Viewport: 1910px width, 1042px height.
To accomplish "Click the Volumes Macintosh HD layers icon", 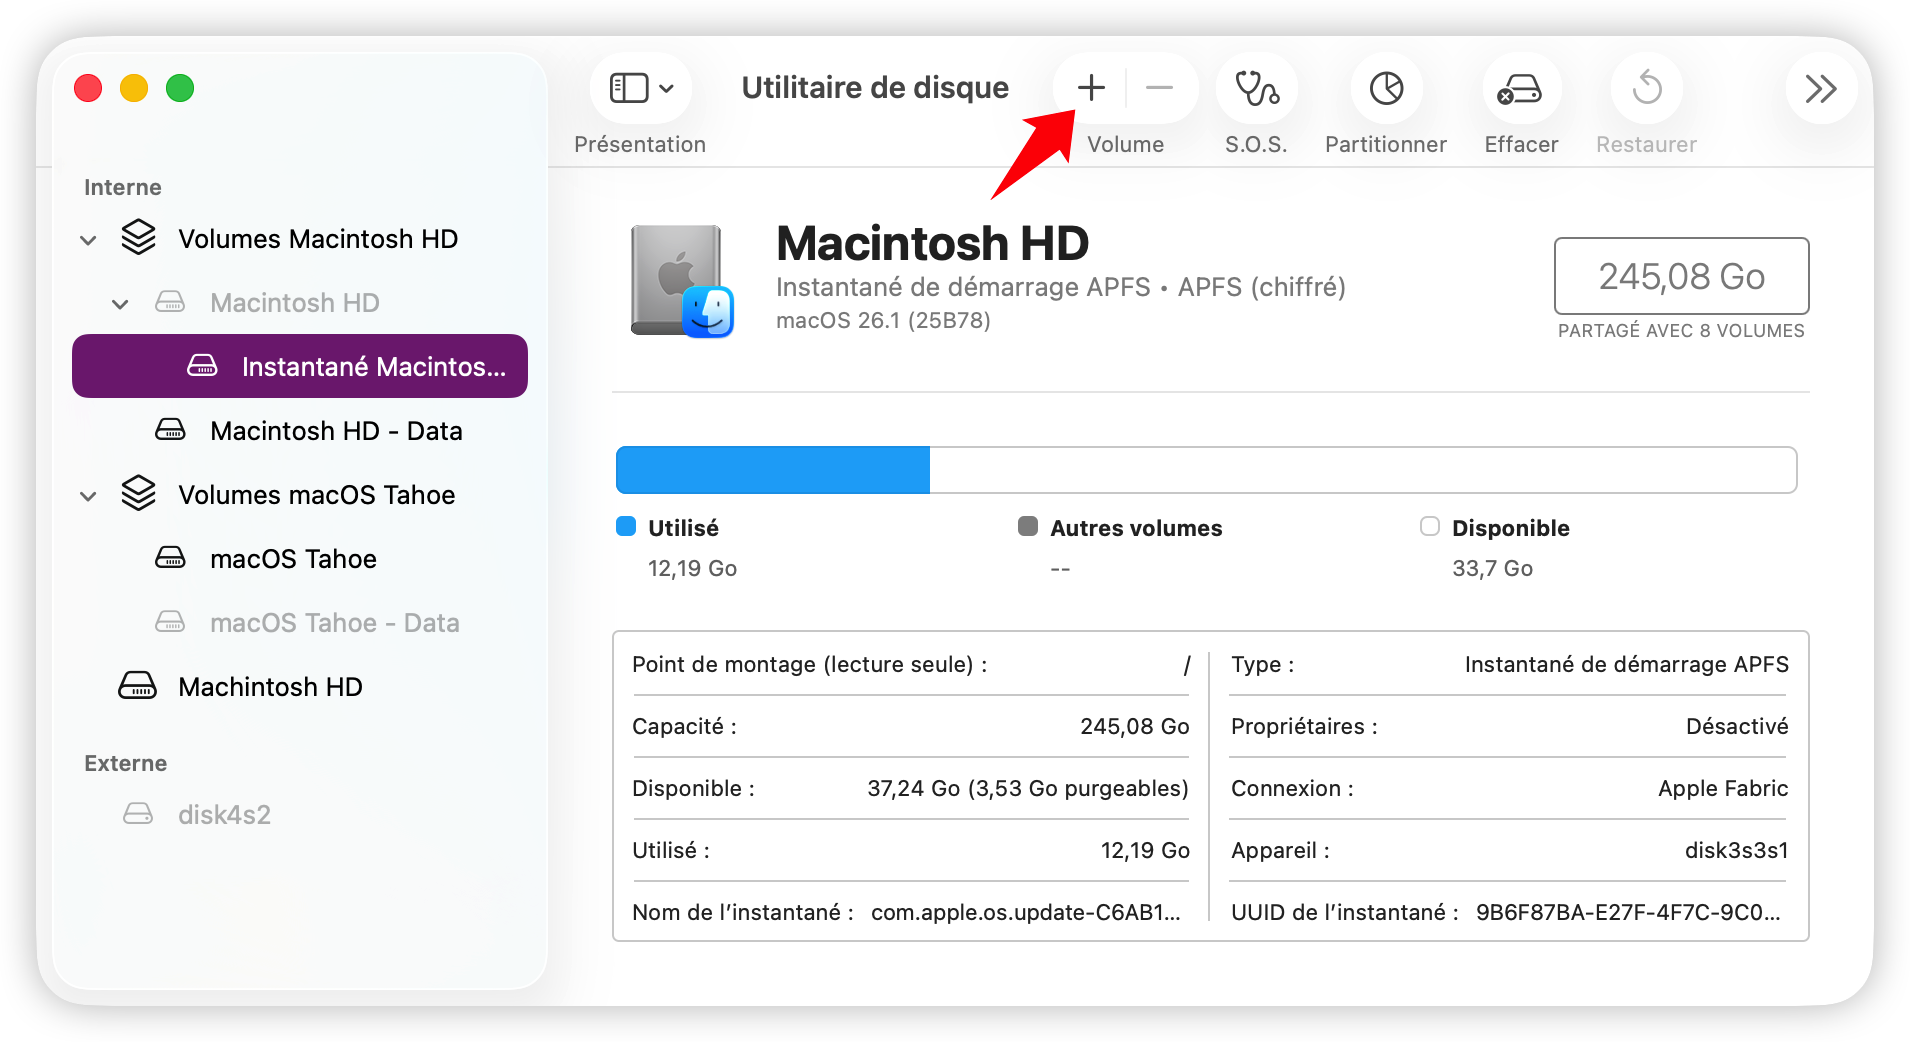I will pyautogui.click(x=139, y=238).
